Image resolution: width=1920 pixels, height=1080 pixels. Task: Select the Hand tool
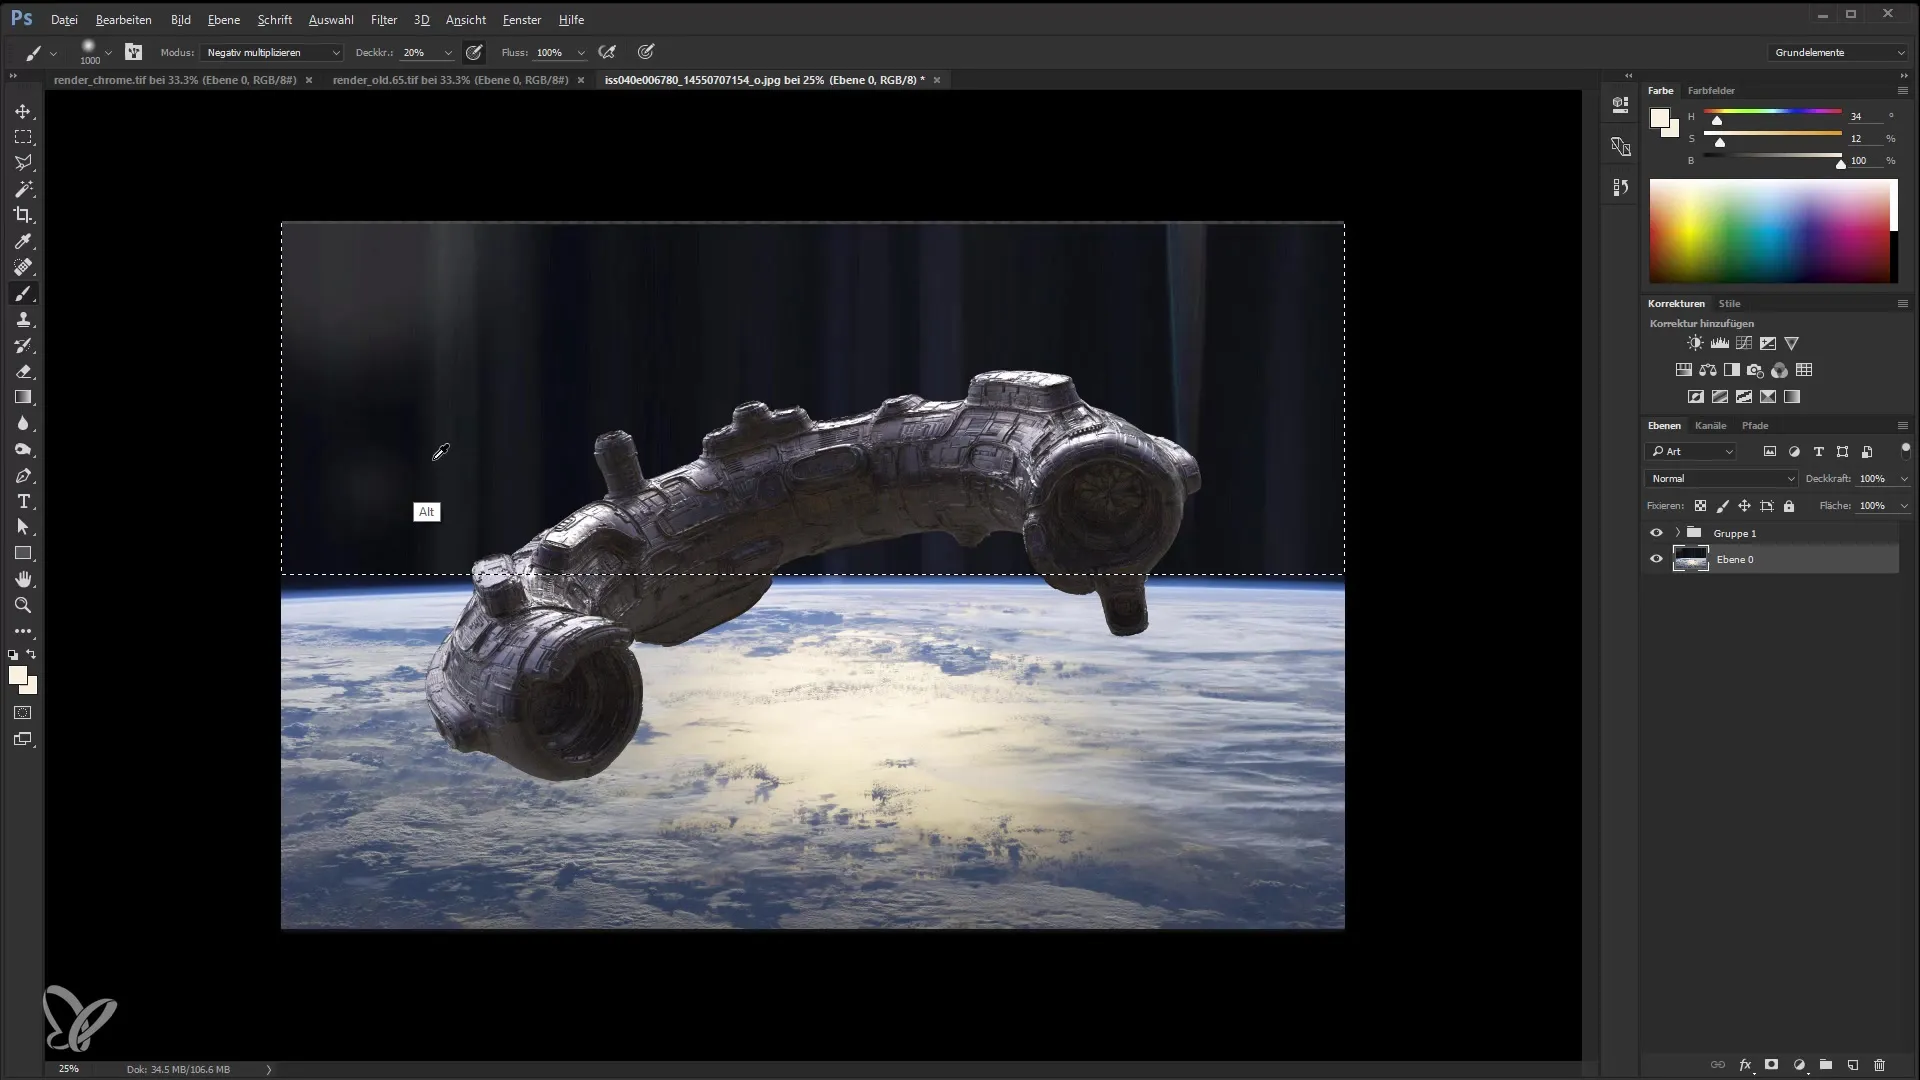[23, 579]
